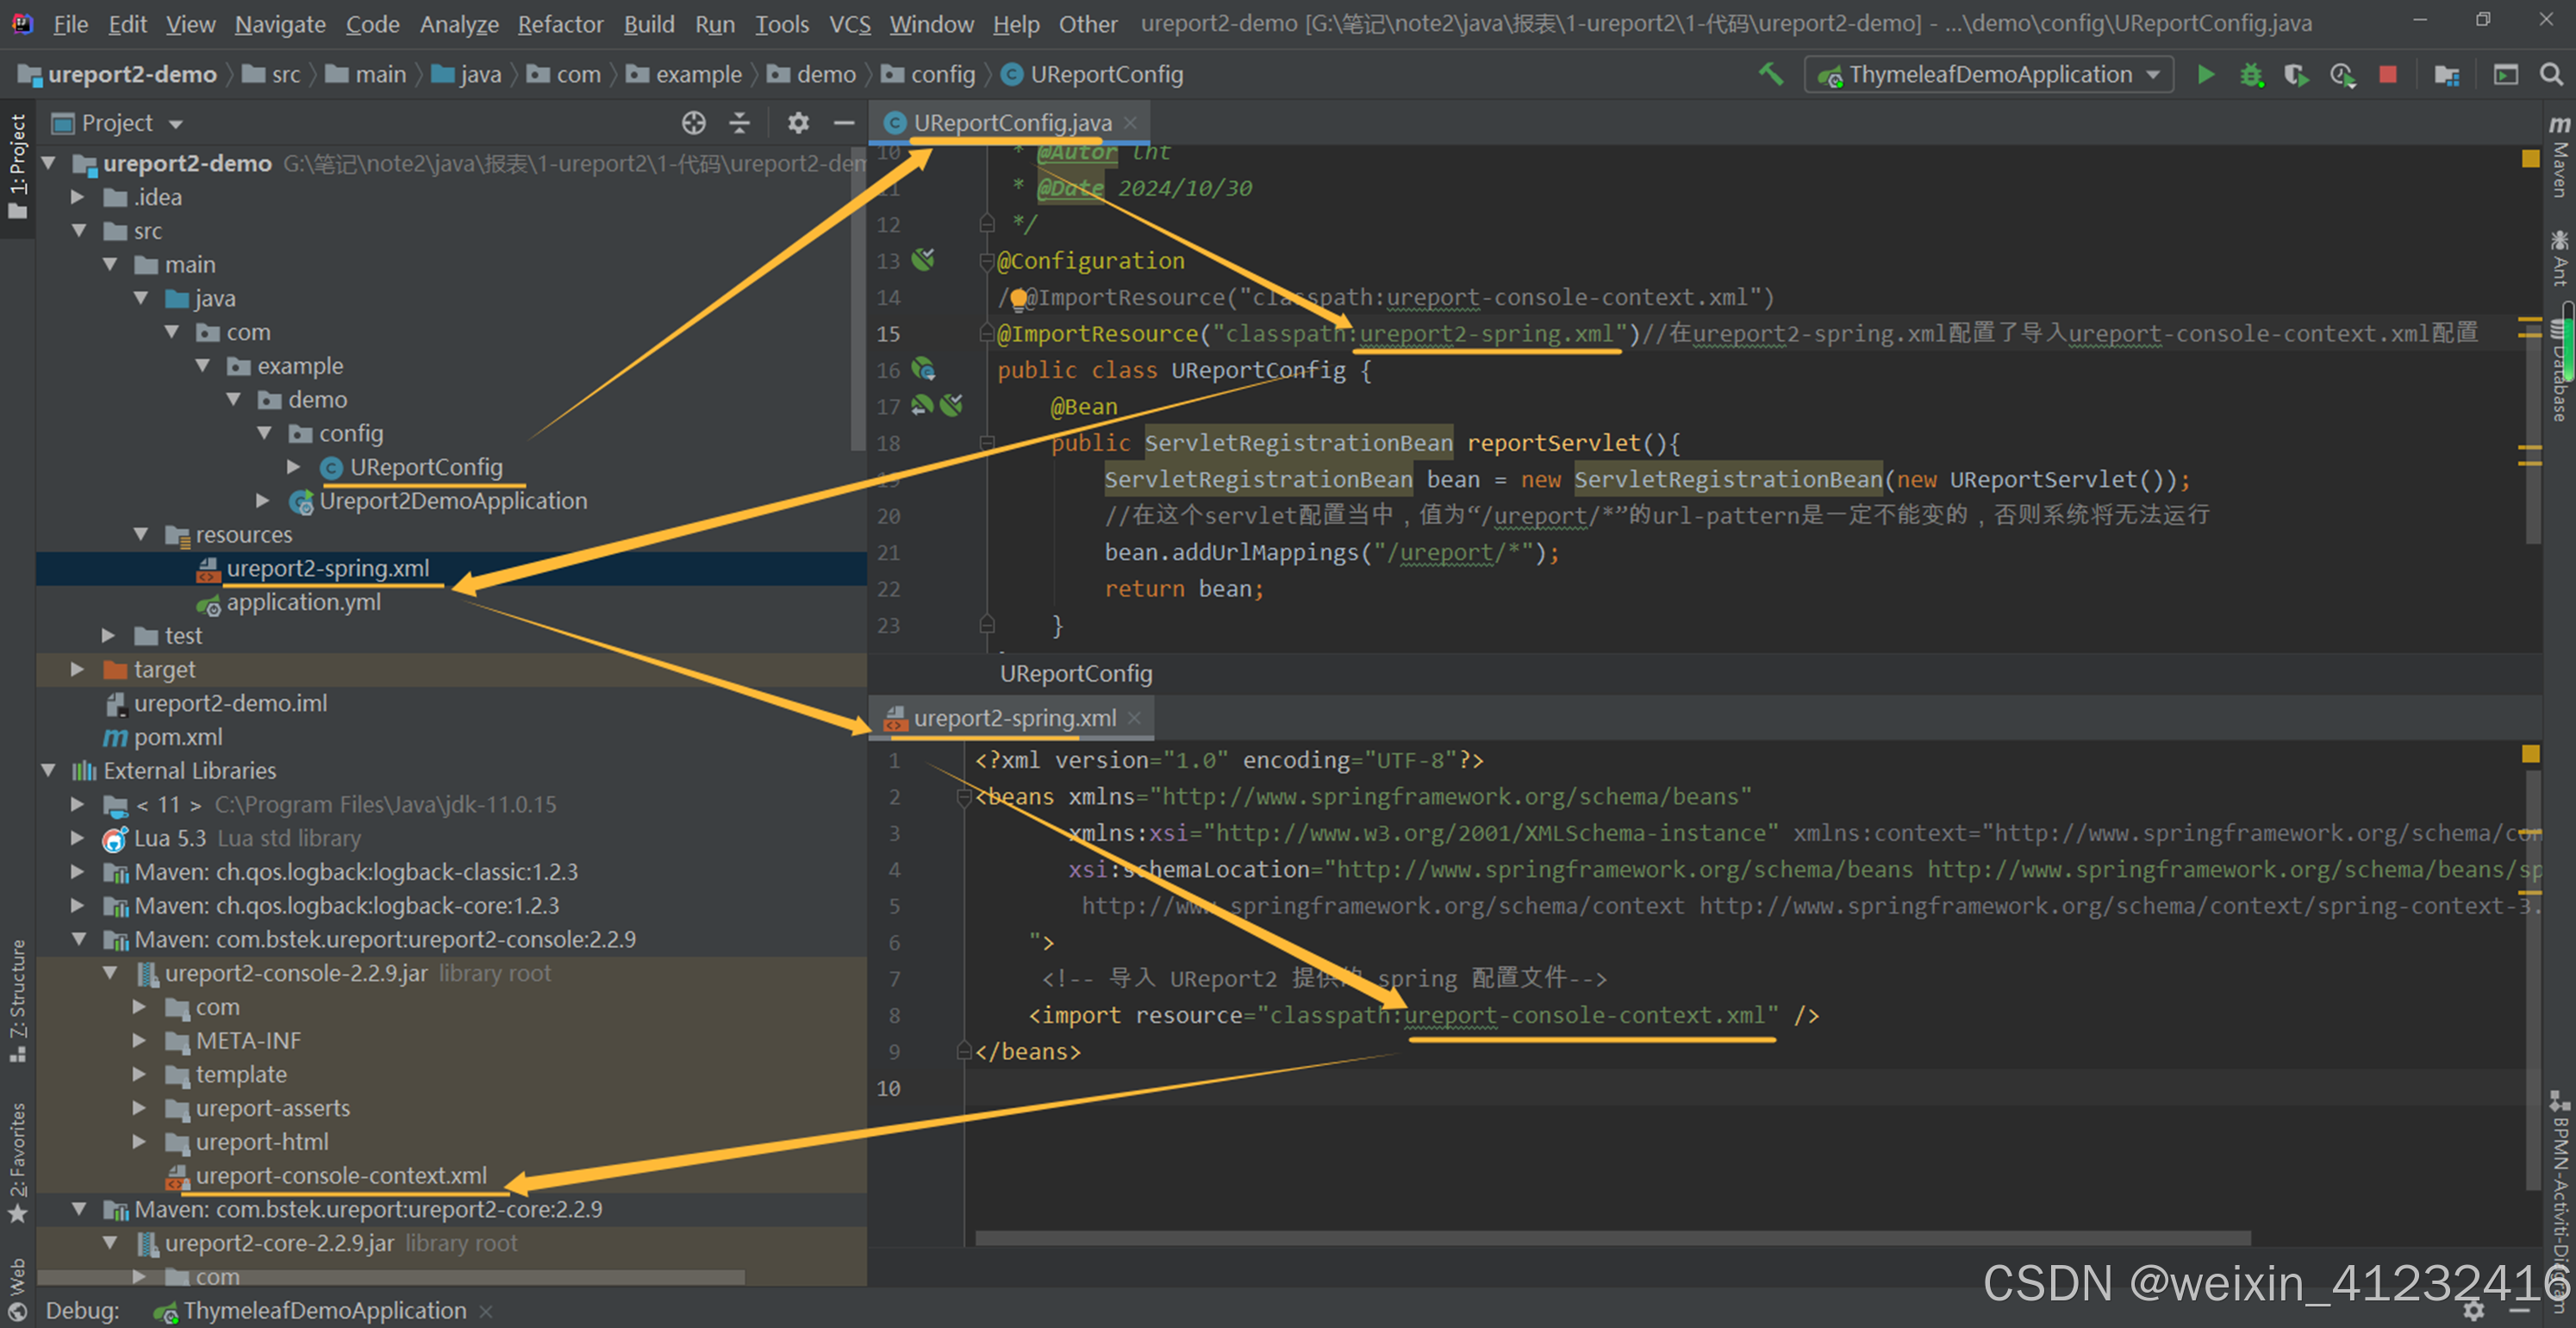Collapse the External Libraries node
The height and width of the screenshot is (1328, 2576).
(48, 770)
